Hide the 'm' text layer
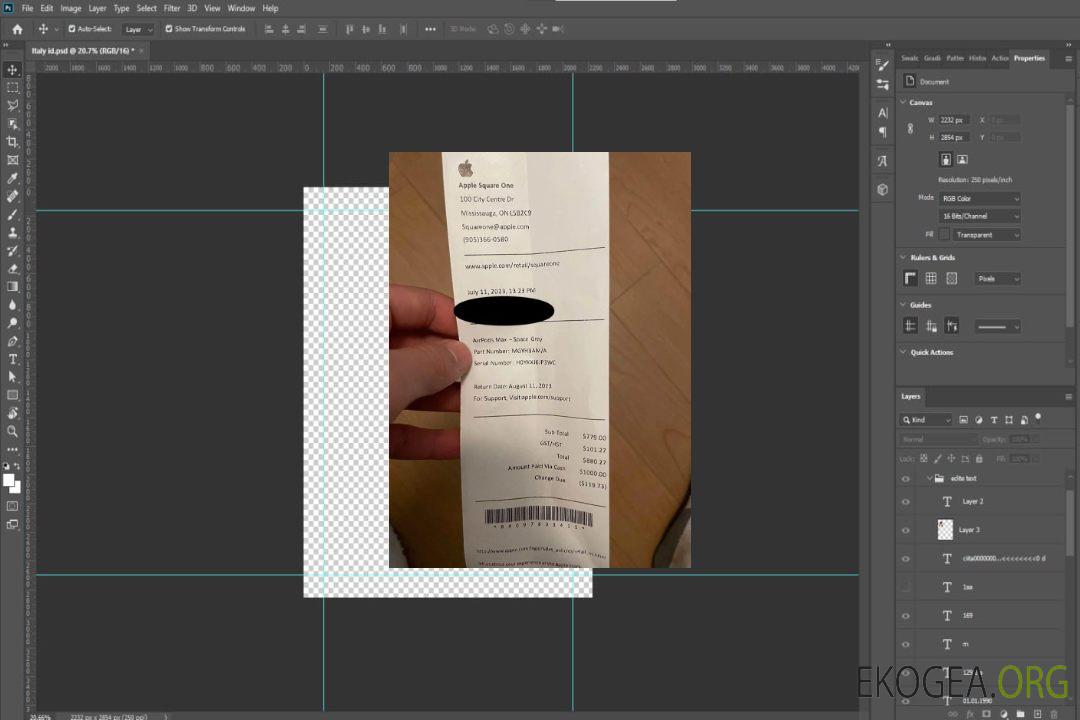The width and height of the screenshot is (1080, 720). [906, 645]
